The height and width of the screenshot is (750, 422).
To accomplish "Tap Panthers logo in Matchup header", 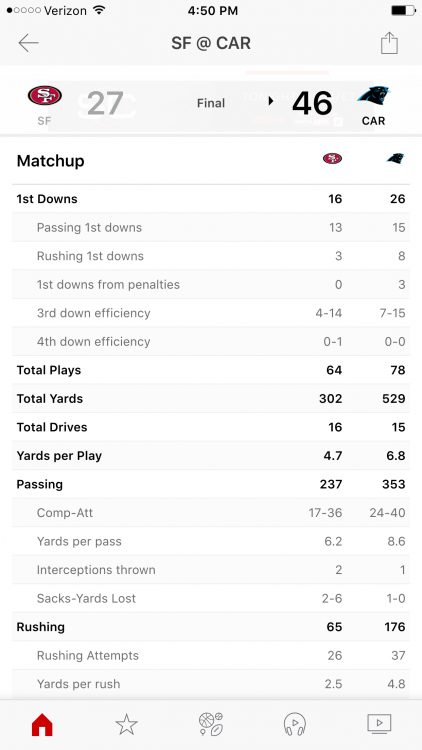I will [x=395, y=158].
